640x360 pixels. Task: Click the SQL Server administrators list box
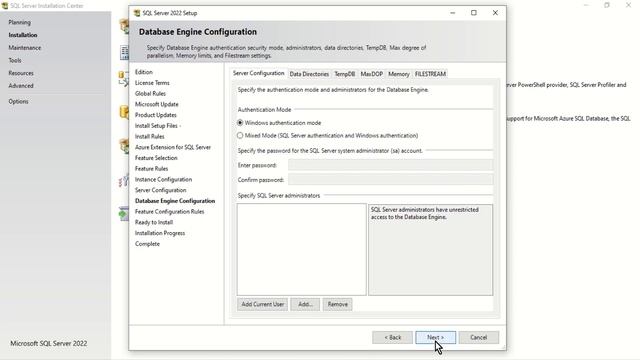pos(302,249)
